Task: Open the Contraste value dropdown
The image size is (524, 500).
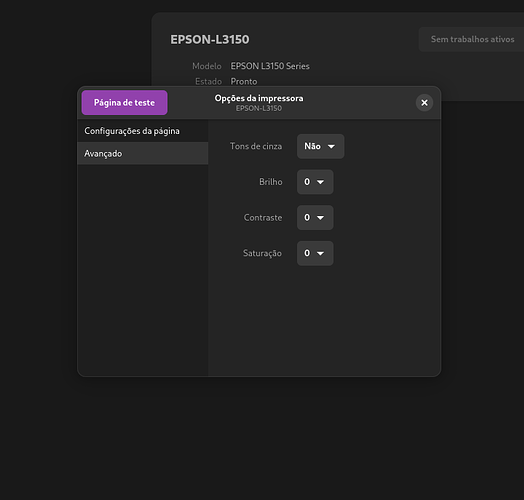Action: tap(315, 218)
